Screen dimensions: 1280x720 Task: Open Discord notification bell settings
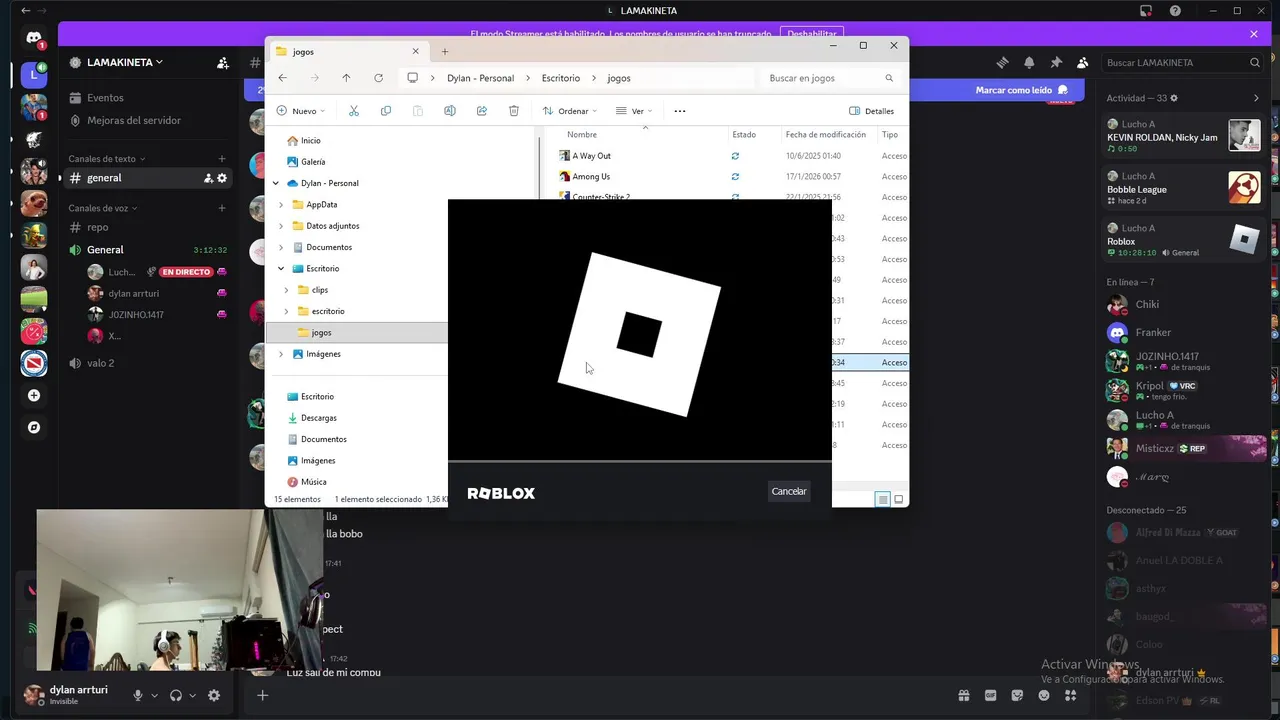1029,62
